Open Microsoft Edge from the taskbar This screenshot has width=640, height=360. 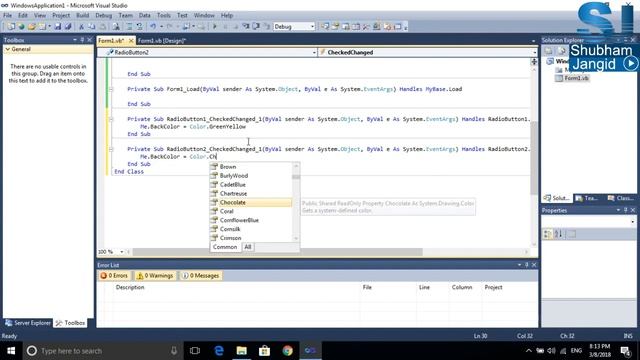(219, 351)
